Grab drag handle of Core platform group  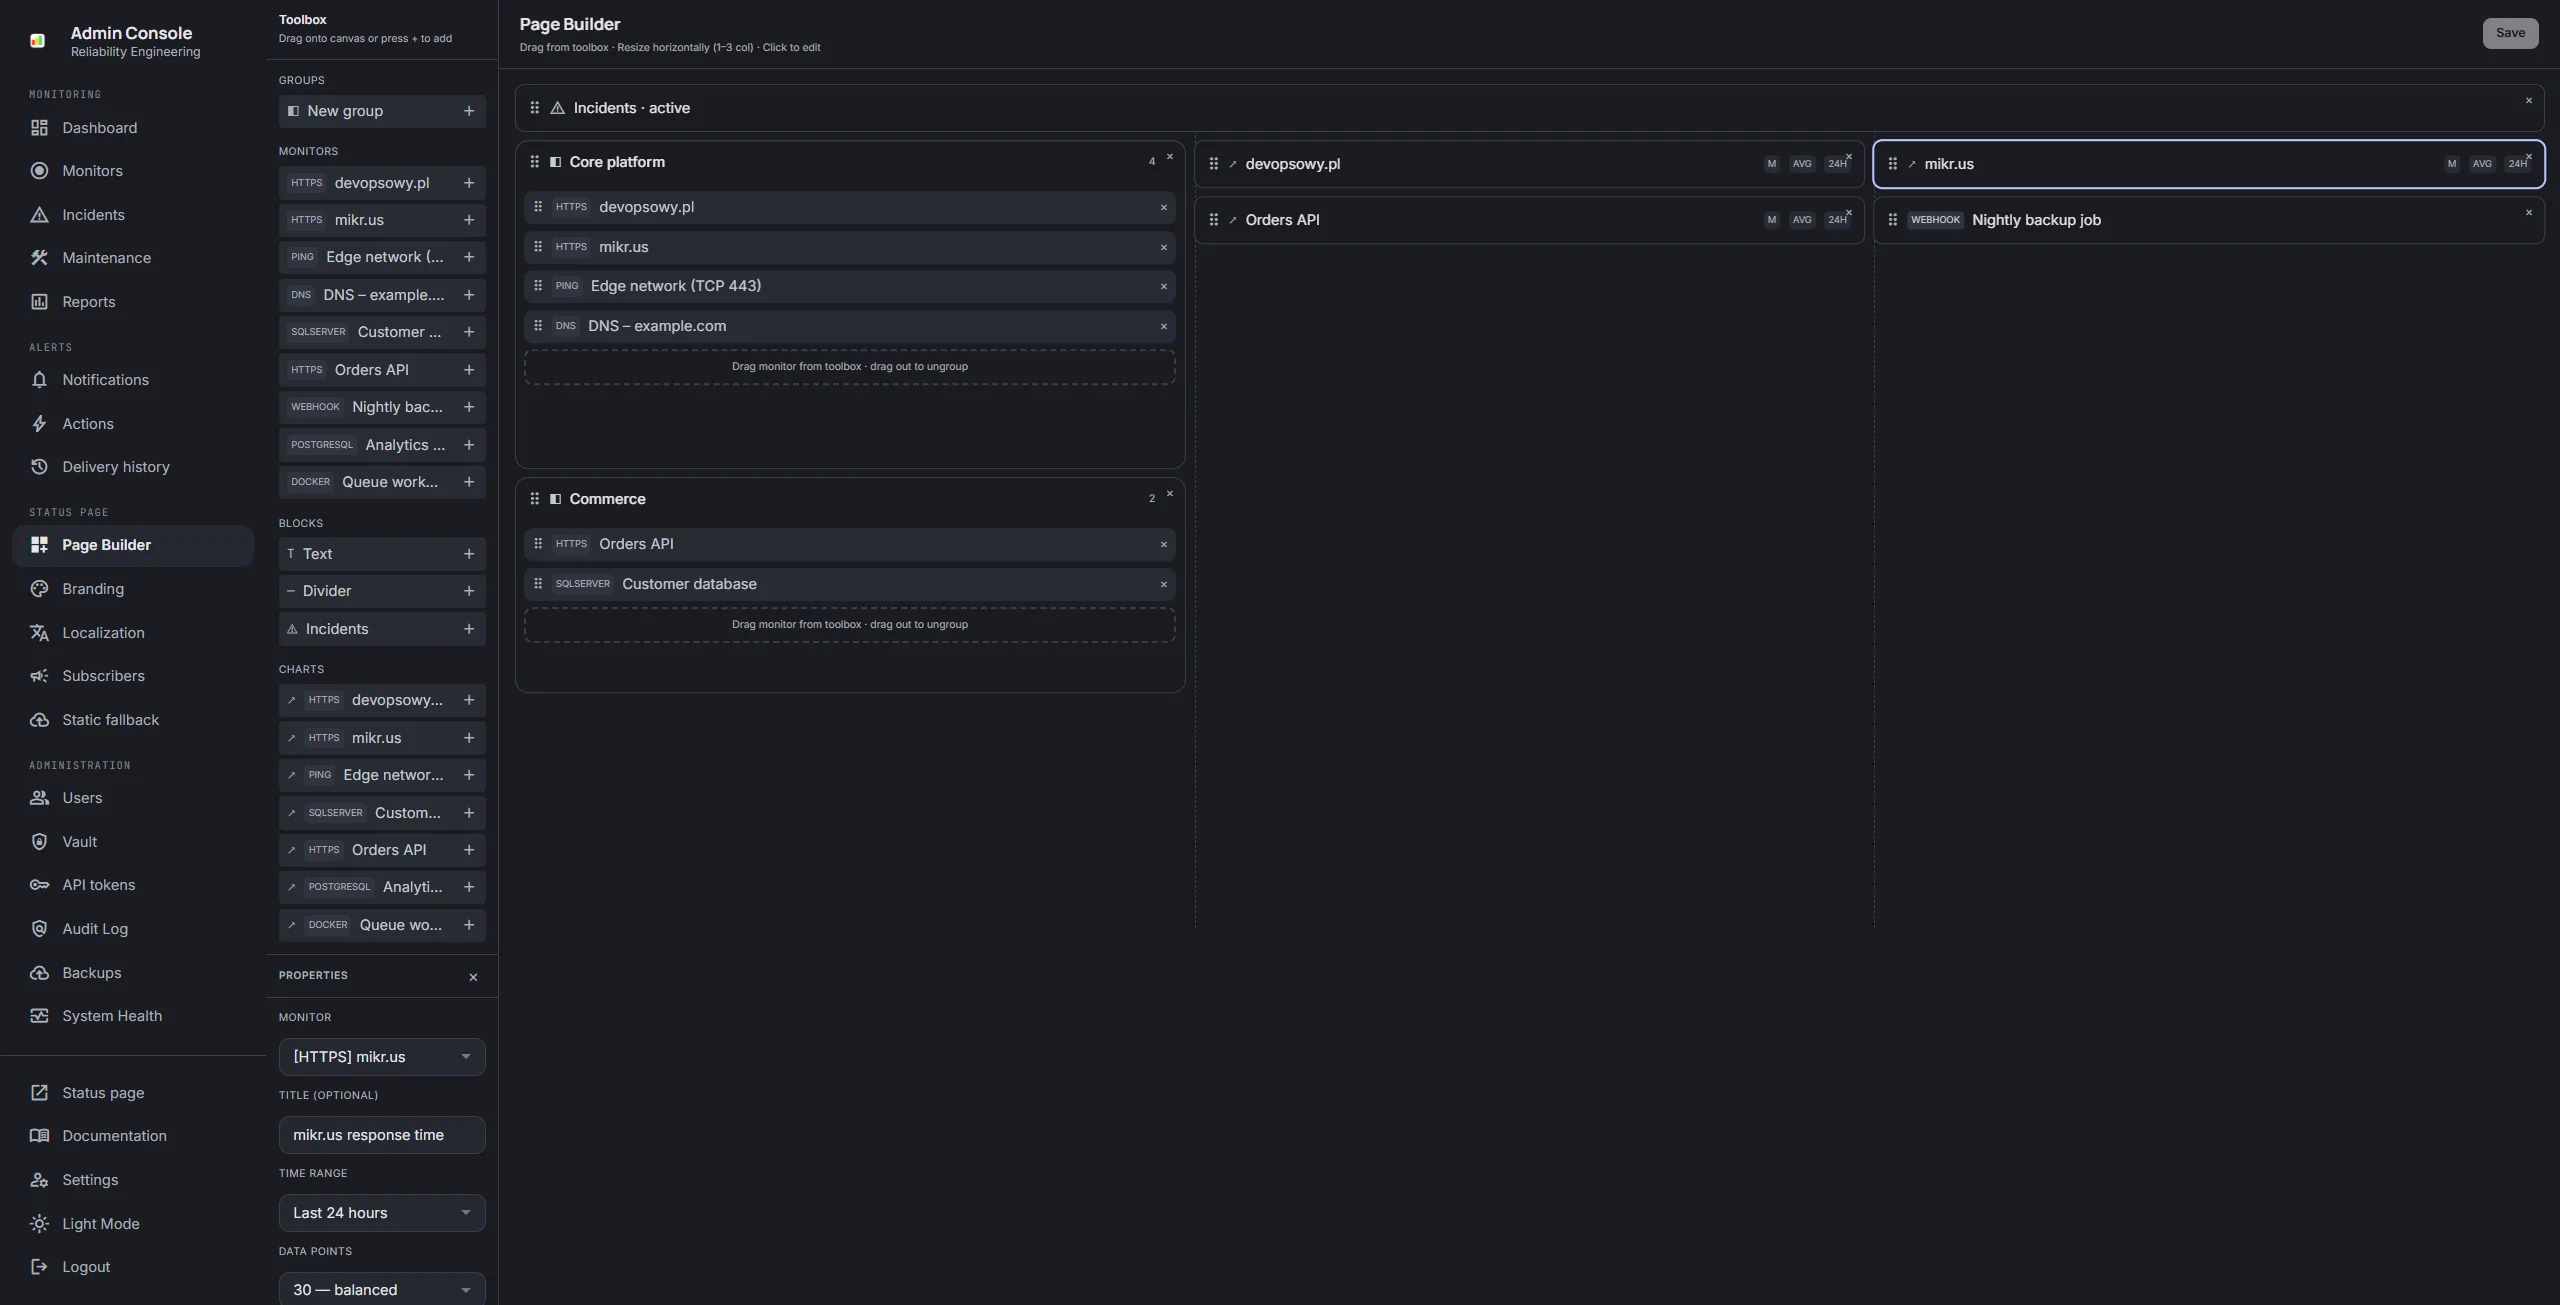(x=534, y=162)
